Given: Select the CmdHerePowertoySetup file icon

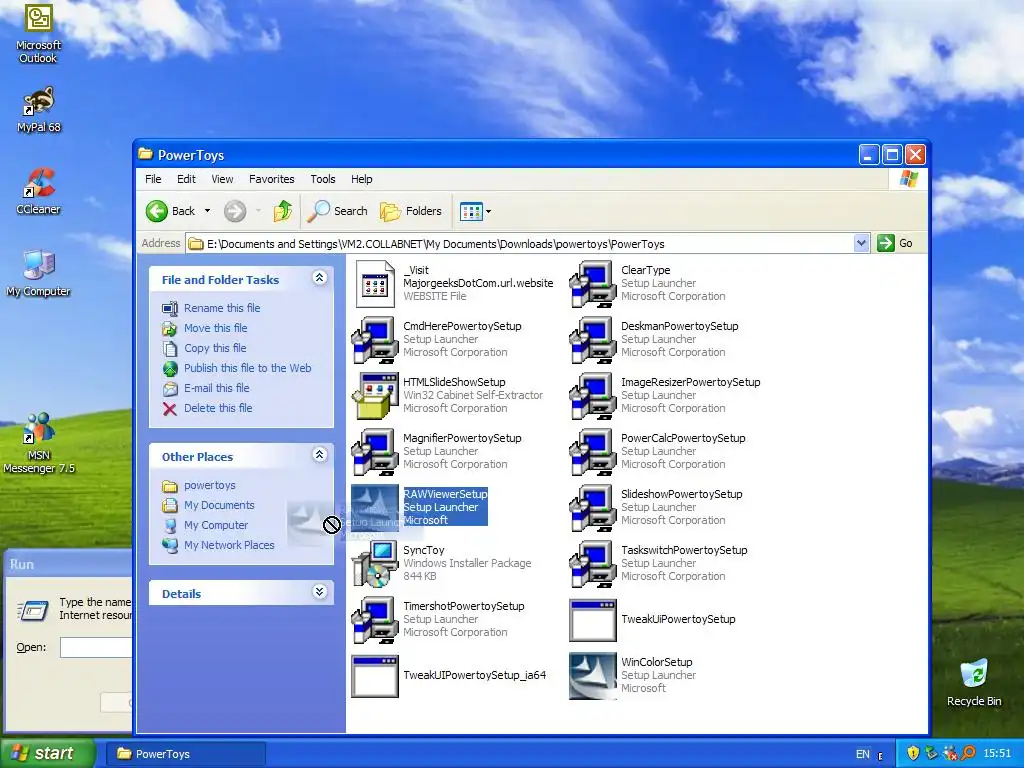Looking at the screenshot, I should pyautogui.click(x=375, y=340).
